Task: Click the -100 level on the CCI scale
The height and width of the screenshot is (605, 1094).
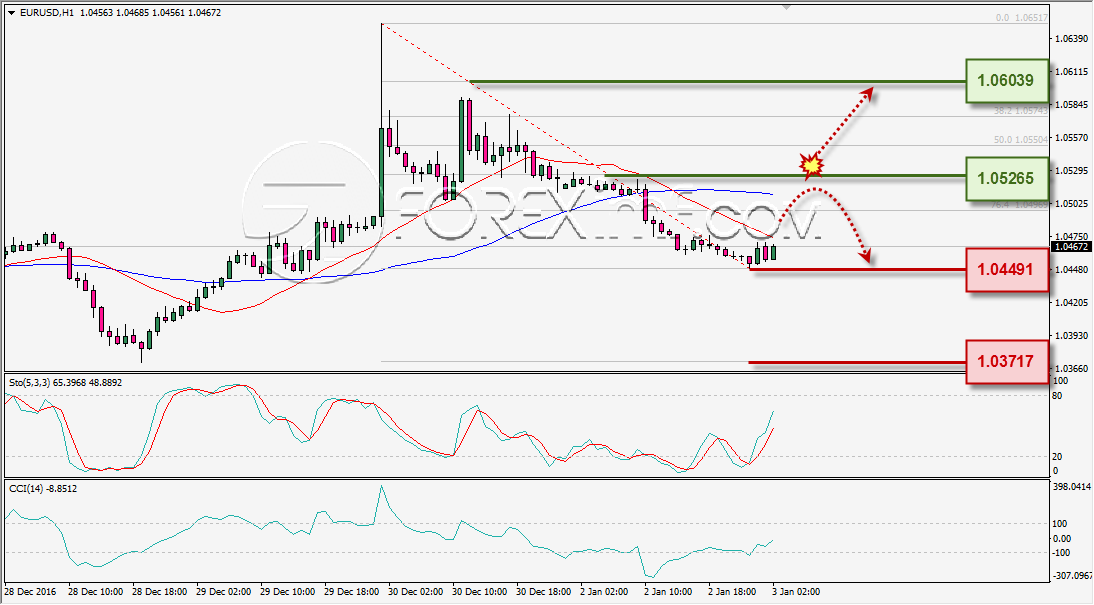Action: pyautogui.click(x=1061, y=553)
